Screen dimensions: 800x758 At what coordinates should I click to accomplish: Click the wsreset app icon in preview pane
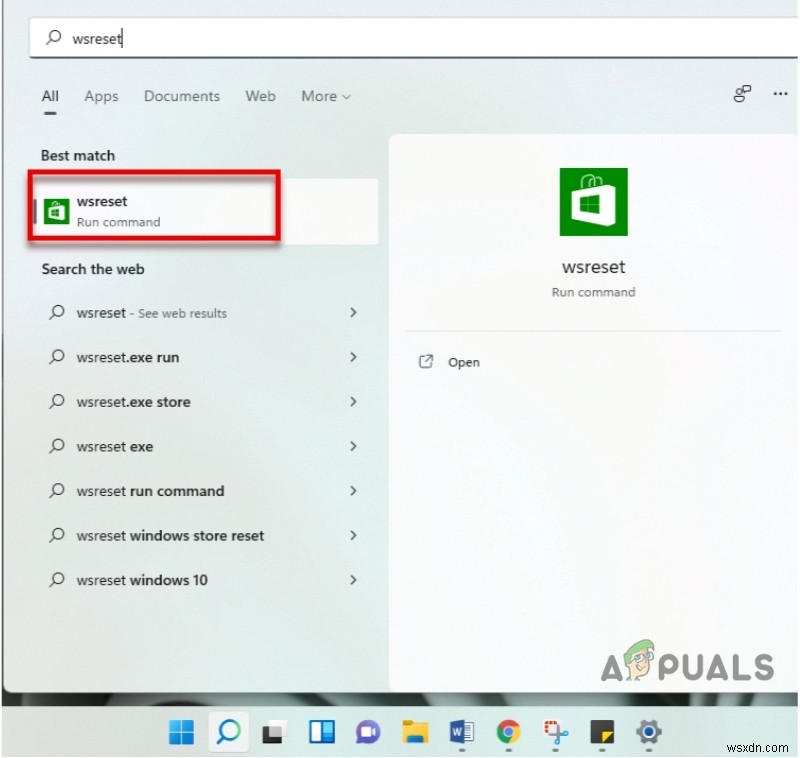593,200
